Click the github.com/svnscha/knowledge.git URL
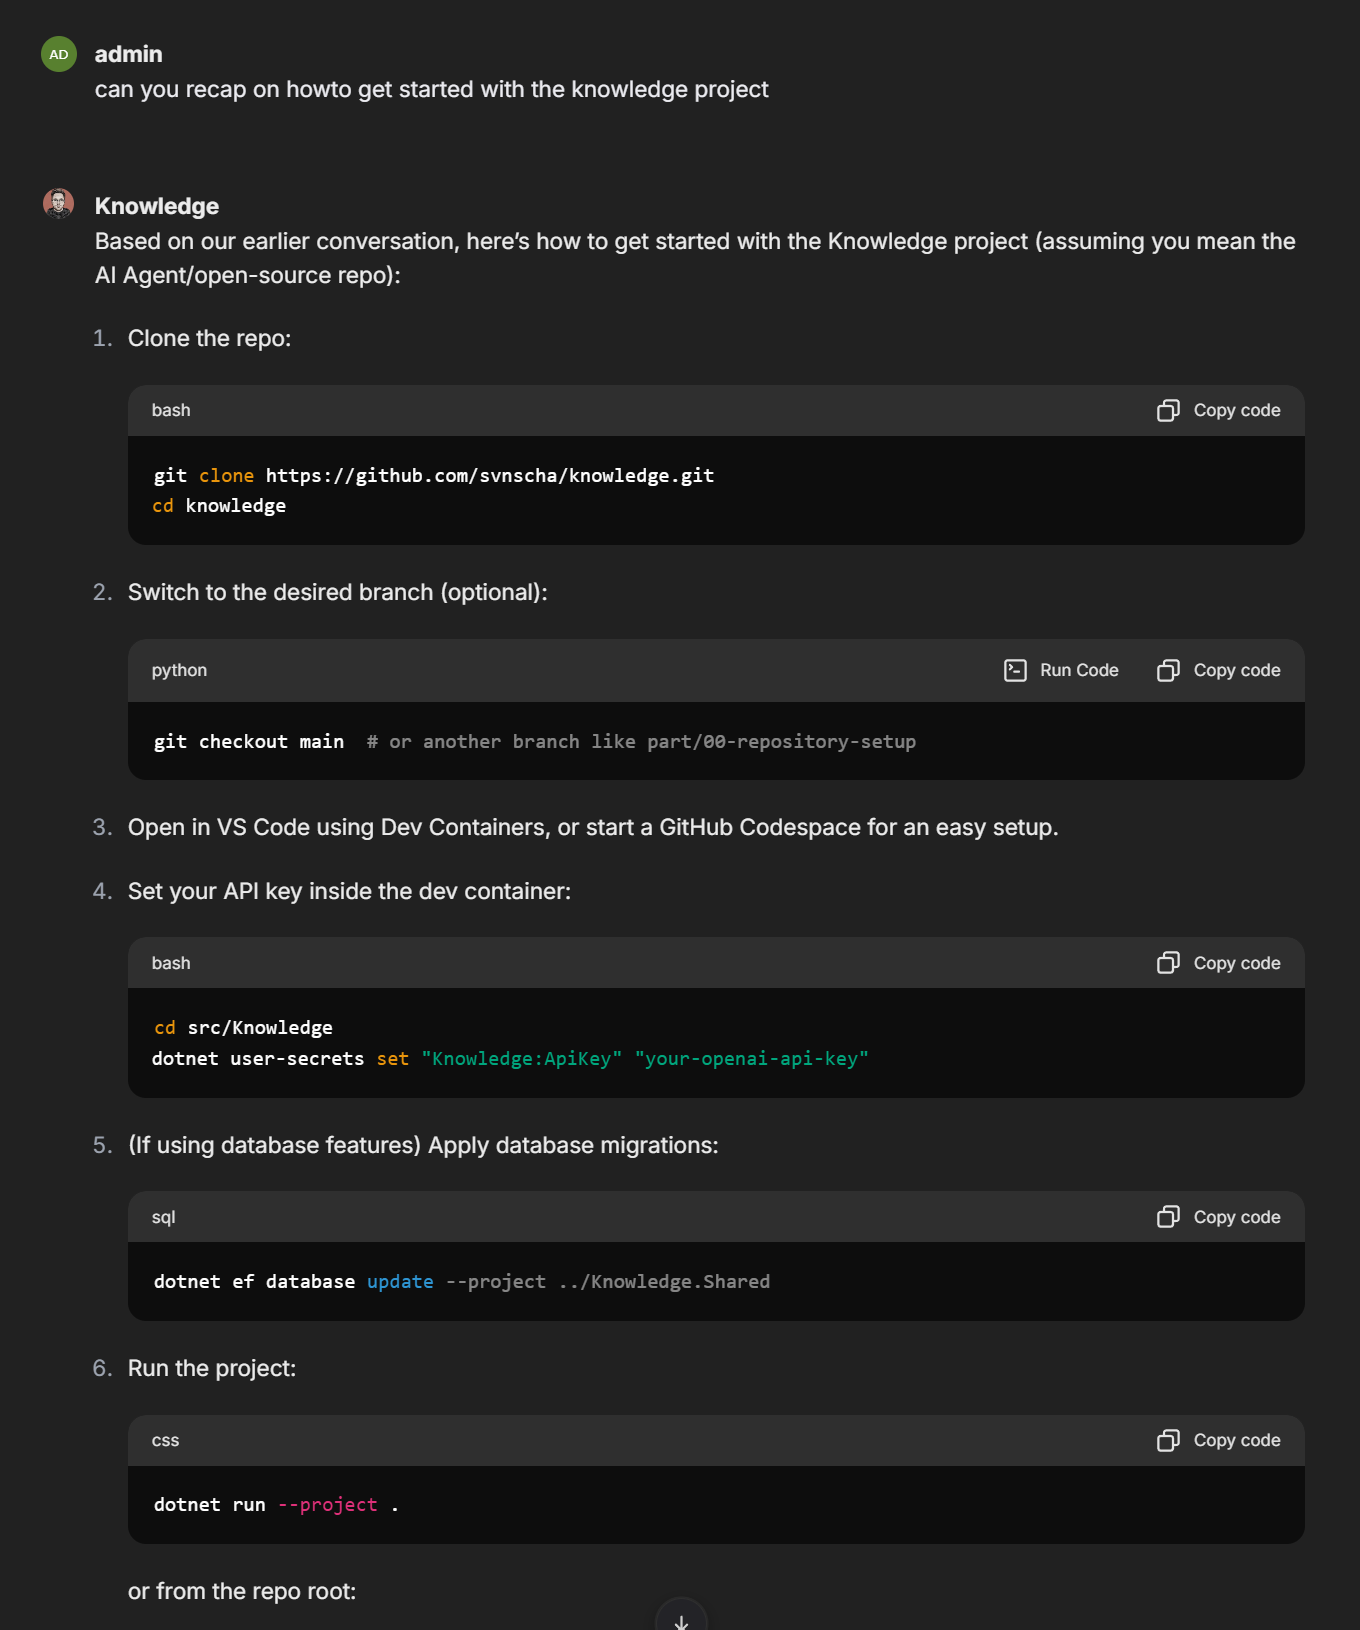The height and width of the screenshot is (1630, 1360). point(489,476)
